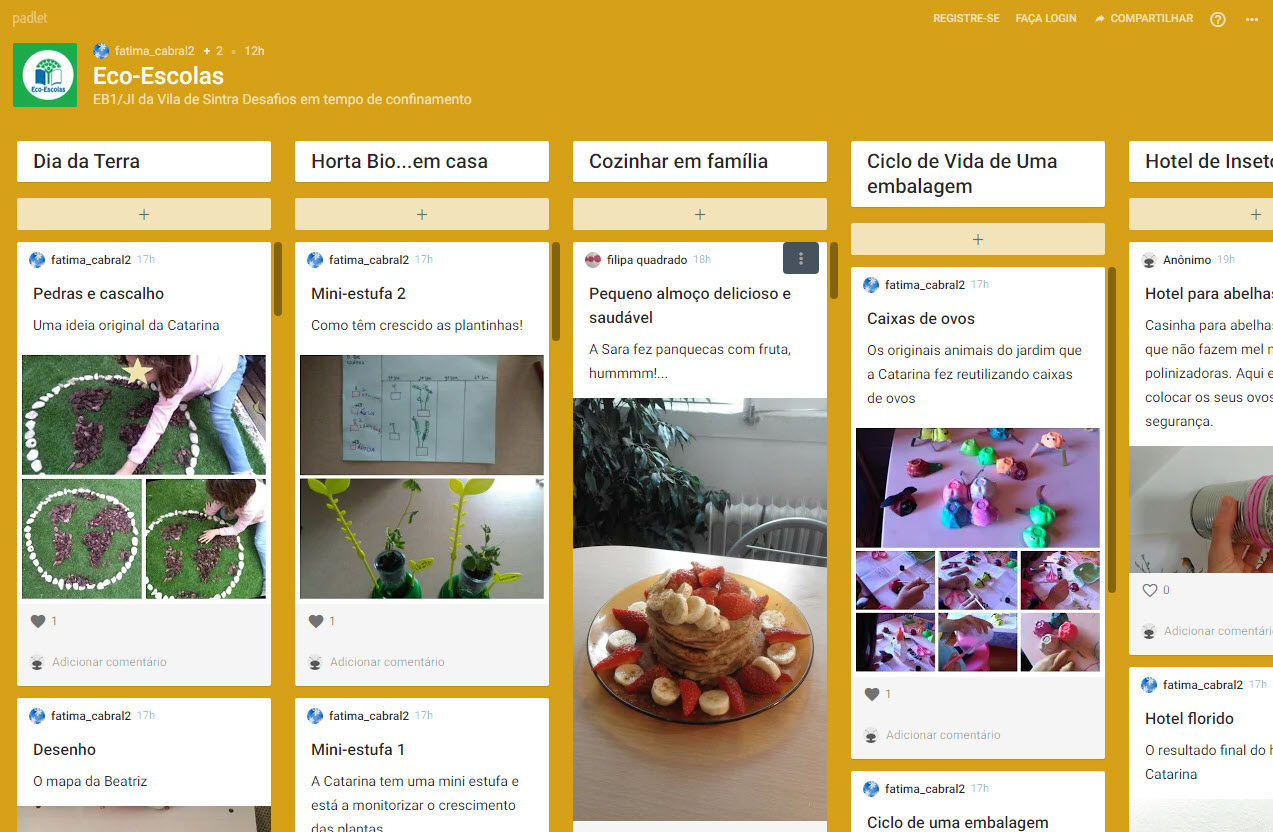The height and width of the screenshot is (832, 1273).
Task: Add comment on Hotel para abelhas post
Action: click(x=1218, y=631)
